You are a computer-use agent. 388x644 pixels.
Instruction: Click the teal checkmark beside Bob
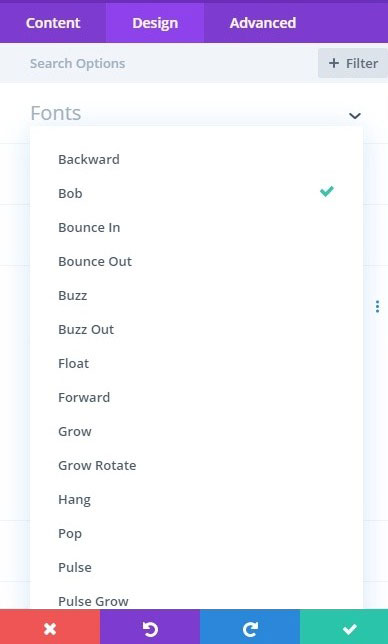(327, 191)
